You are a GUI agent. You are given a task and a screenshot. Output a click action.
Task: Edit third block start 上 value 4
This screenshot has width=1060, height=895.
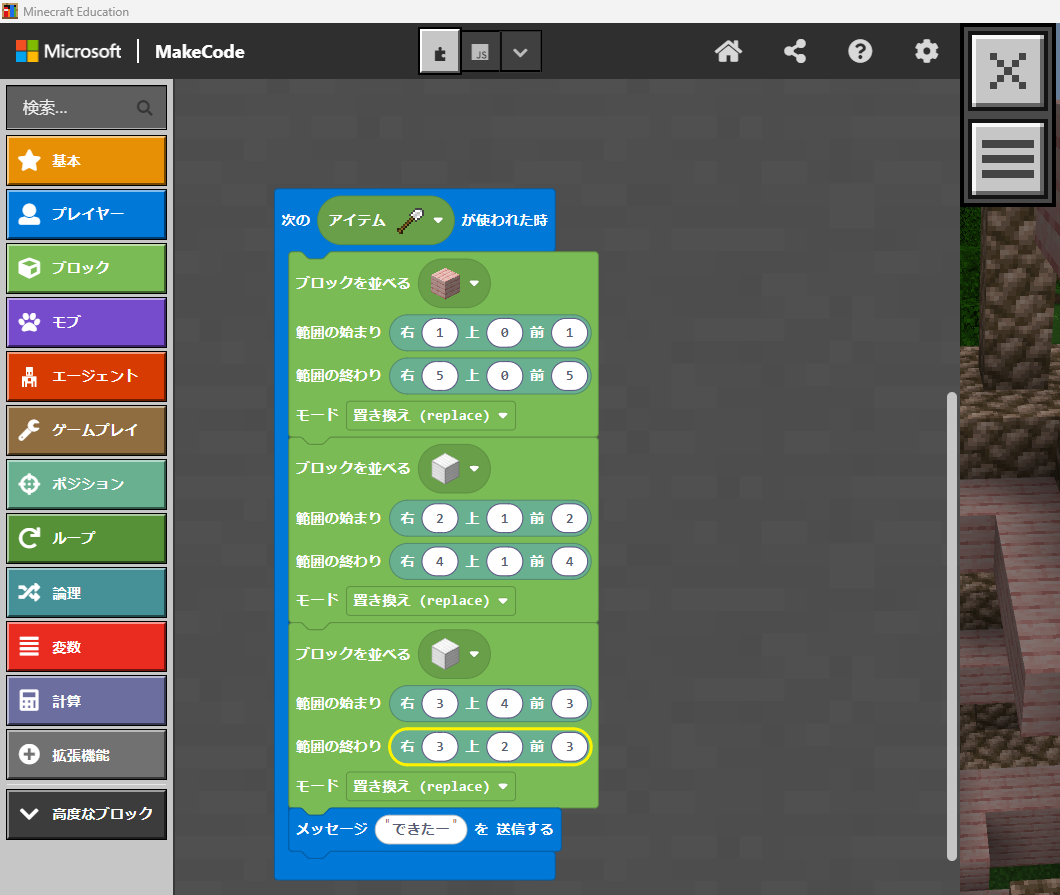pyautogui.click(x=504, y=704)
